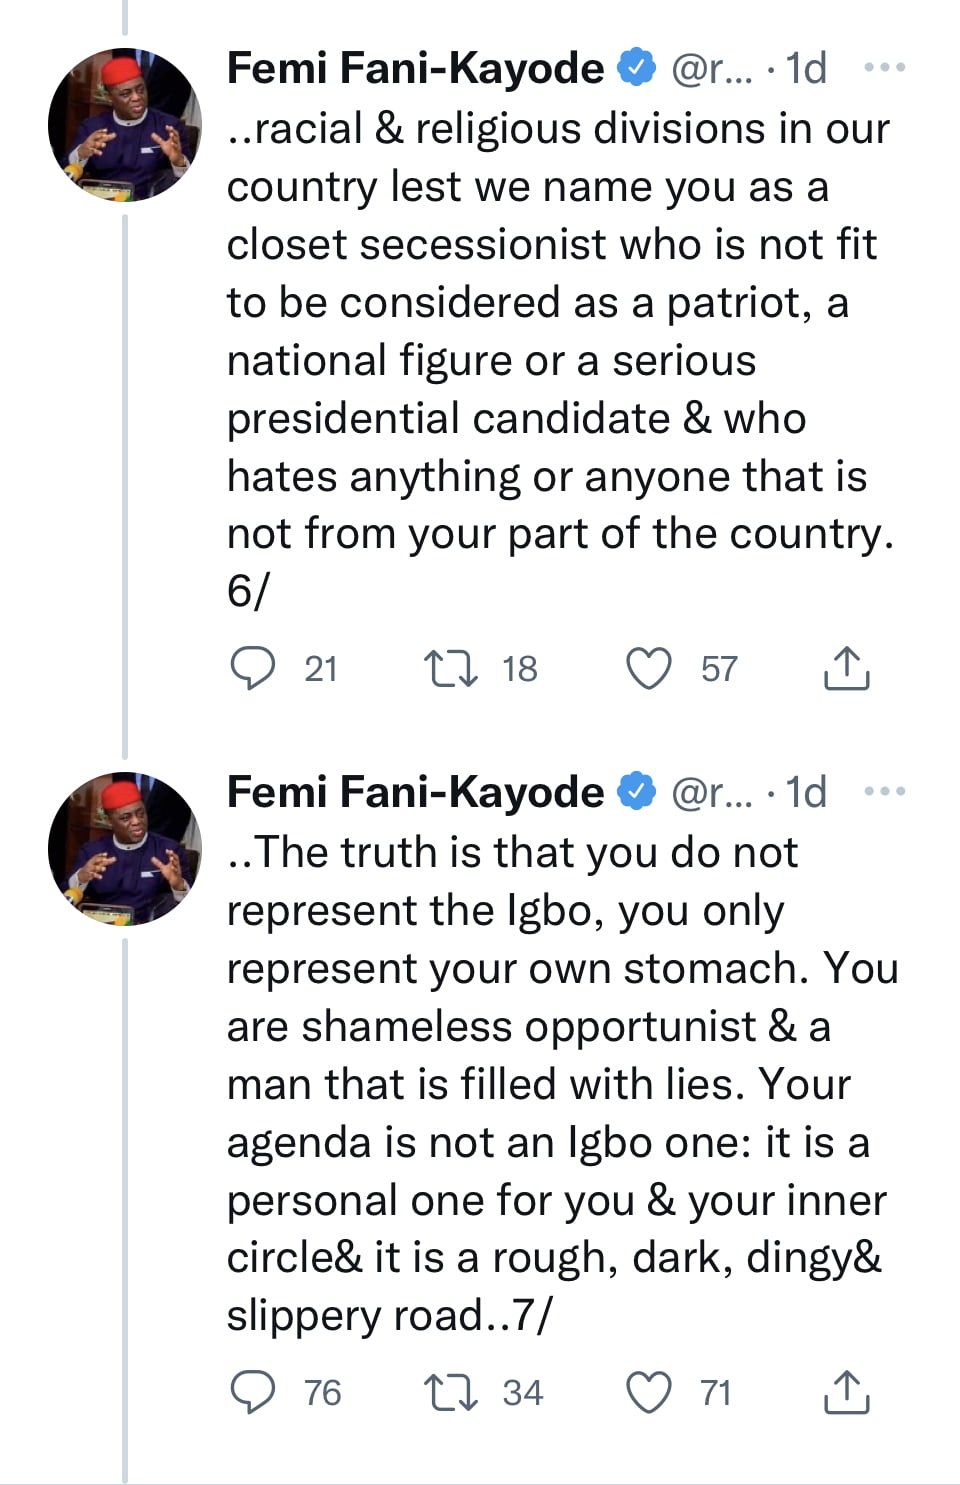Open reply on tweet with 76 comments
Screen dimensions: 960x1485
(x=252, y=1392)
